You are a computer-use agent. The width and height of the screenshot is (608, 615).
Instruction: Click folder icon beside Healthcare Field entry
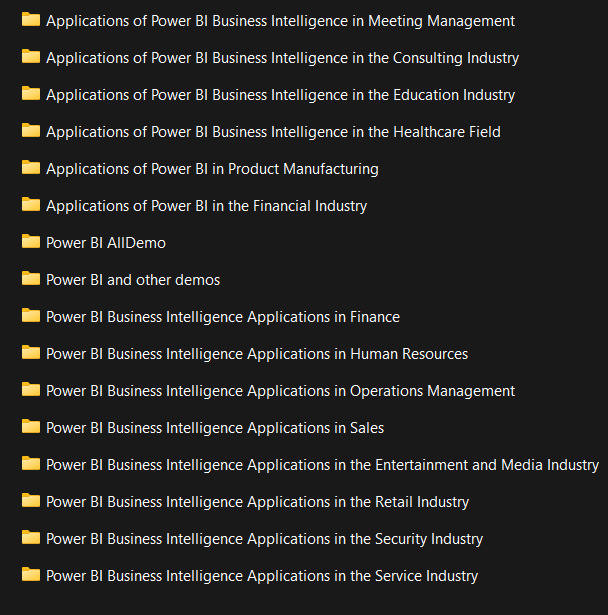click(31, 131)
